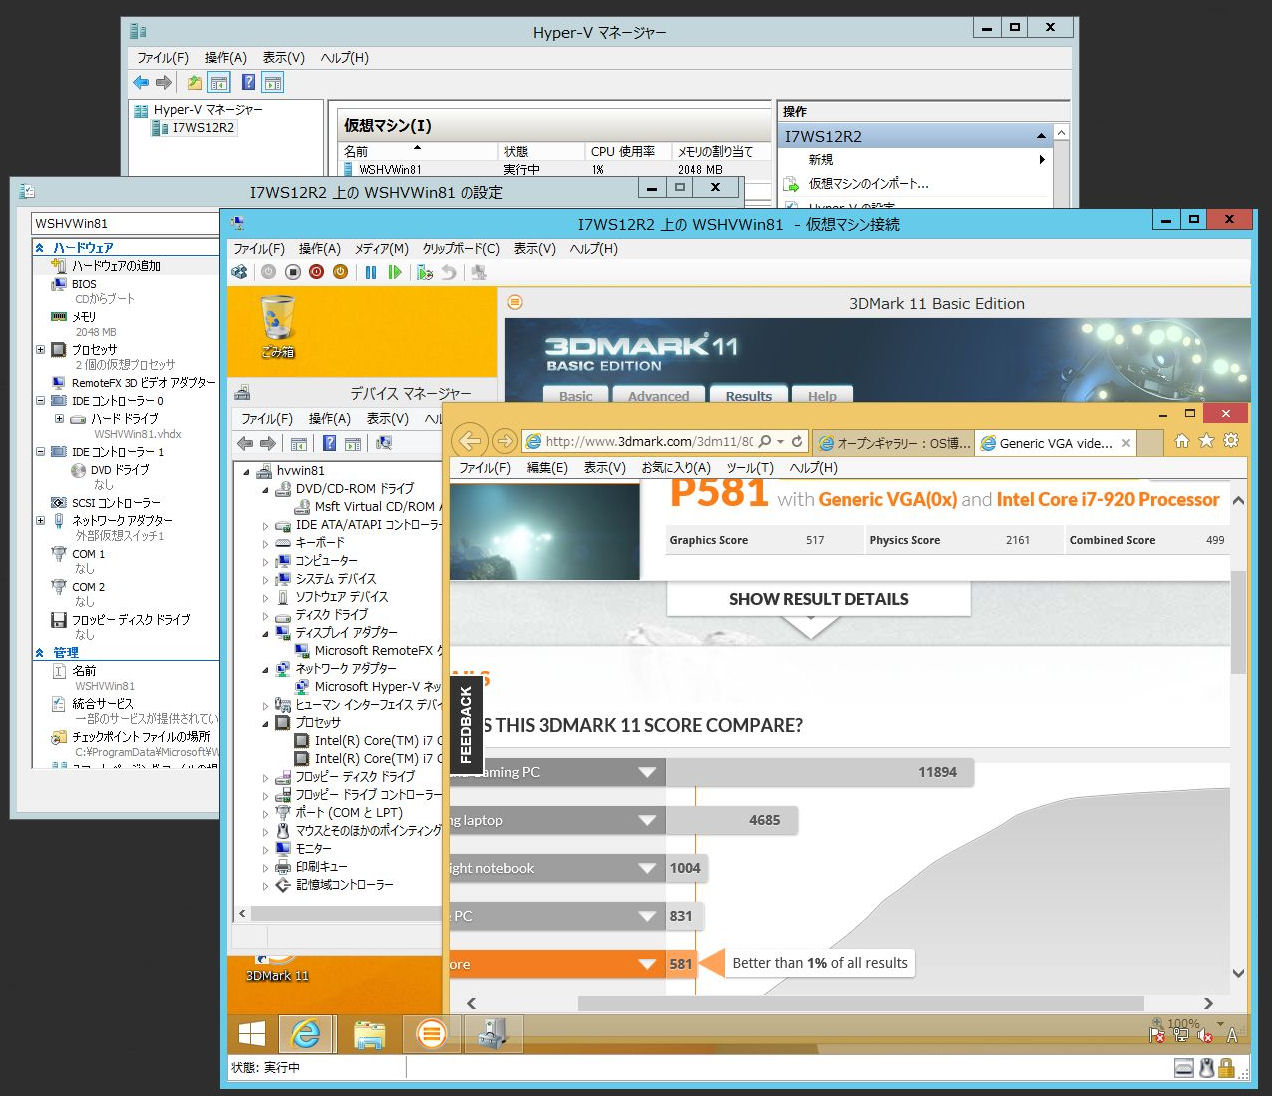Open the Recycle Bin (ごみ箱) desktop icon
1272x1096 pixels.
pyautogui.click(x=277, y=326)
